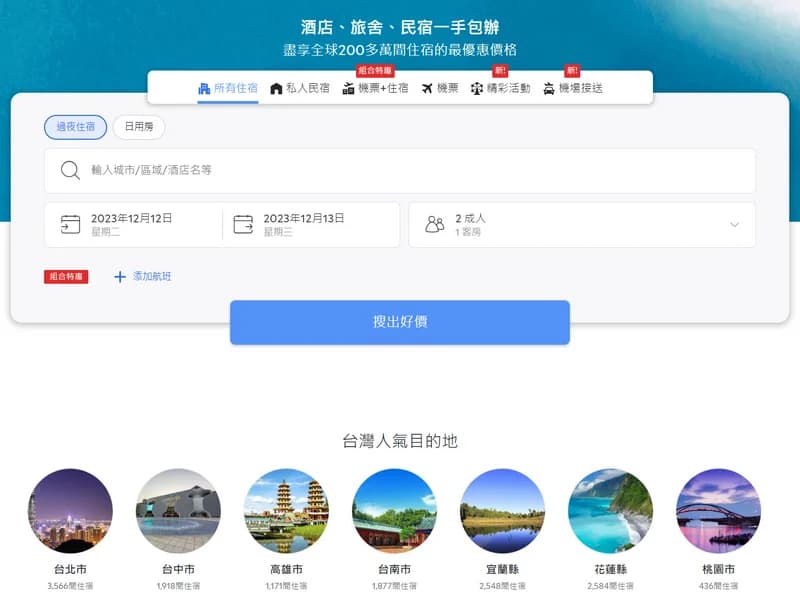800x598 pixels.
Task: Select the 日用房 day-use option
Action: 139,127
